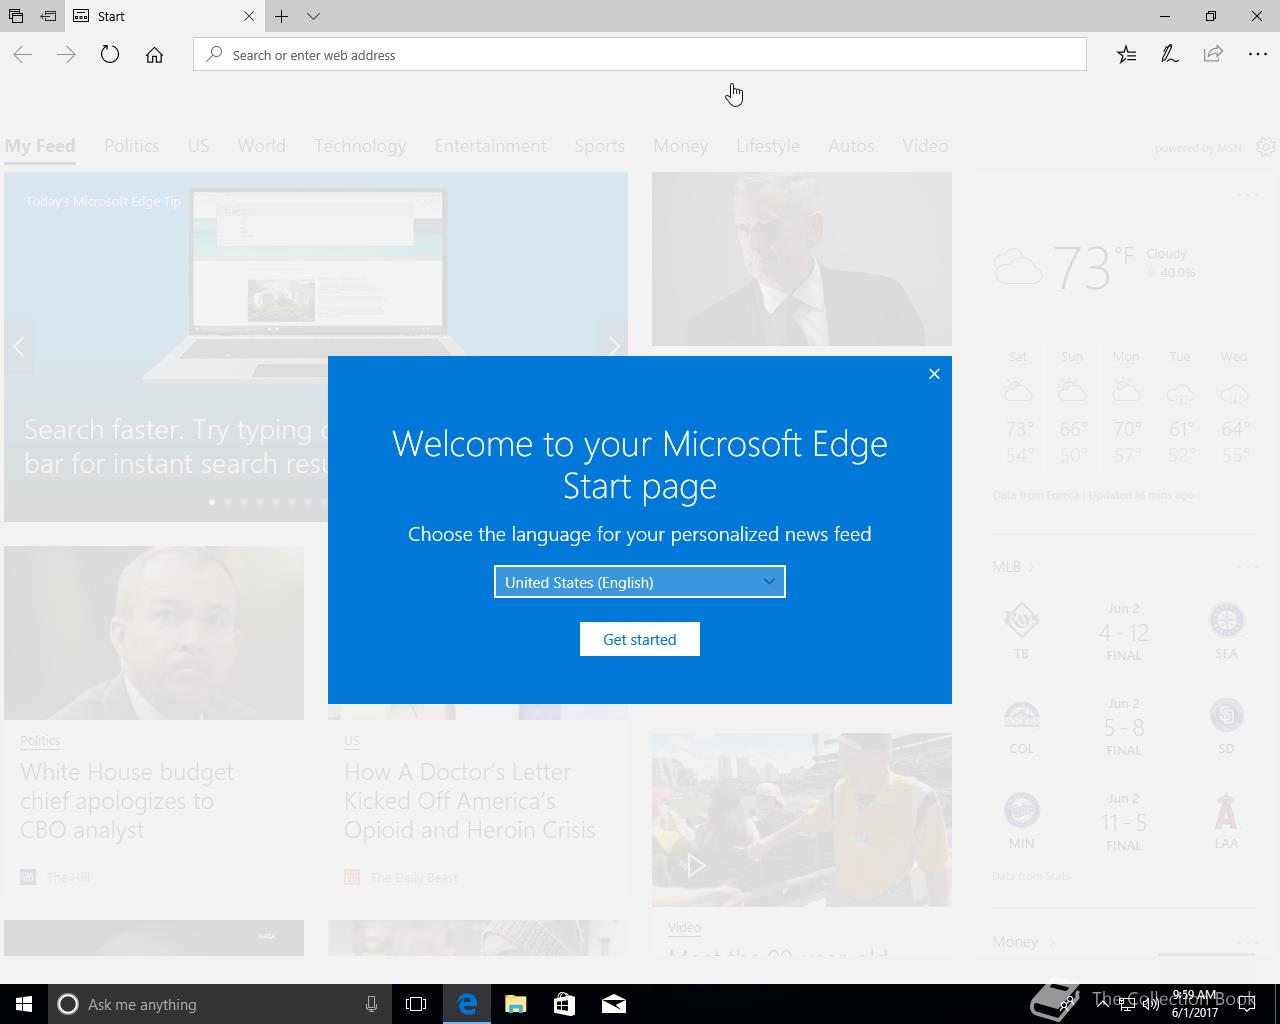View MIN vs LAA 11-5 game

[x=1124, y=822]
